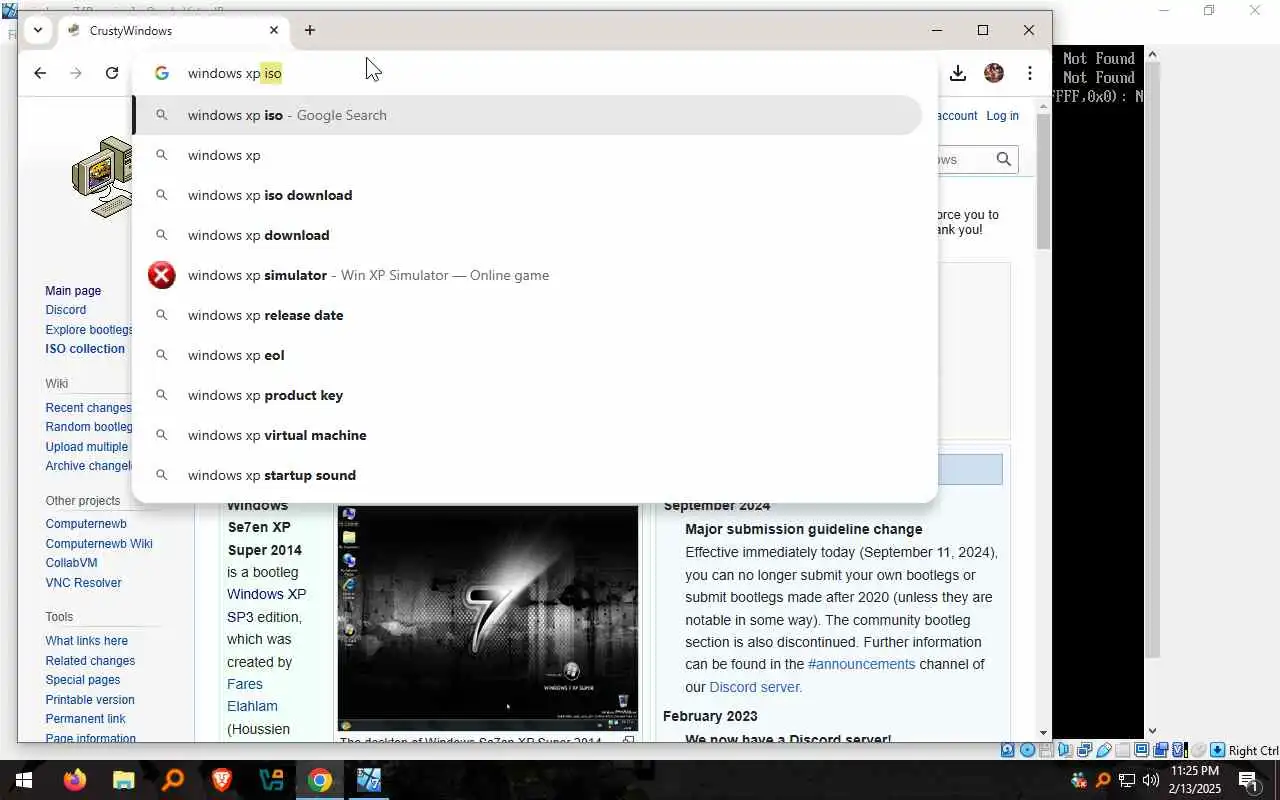1280x800 pixels.
Task: Click the system tray network icon
Action: (1127, 780)
